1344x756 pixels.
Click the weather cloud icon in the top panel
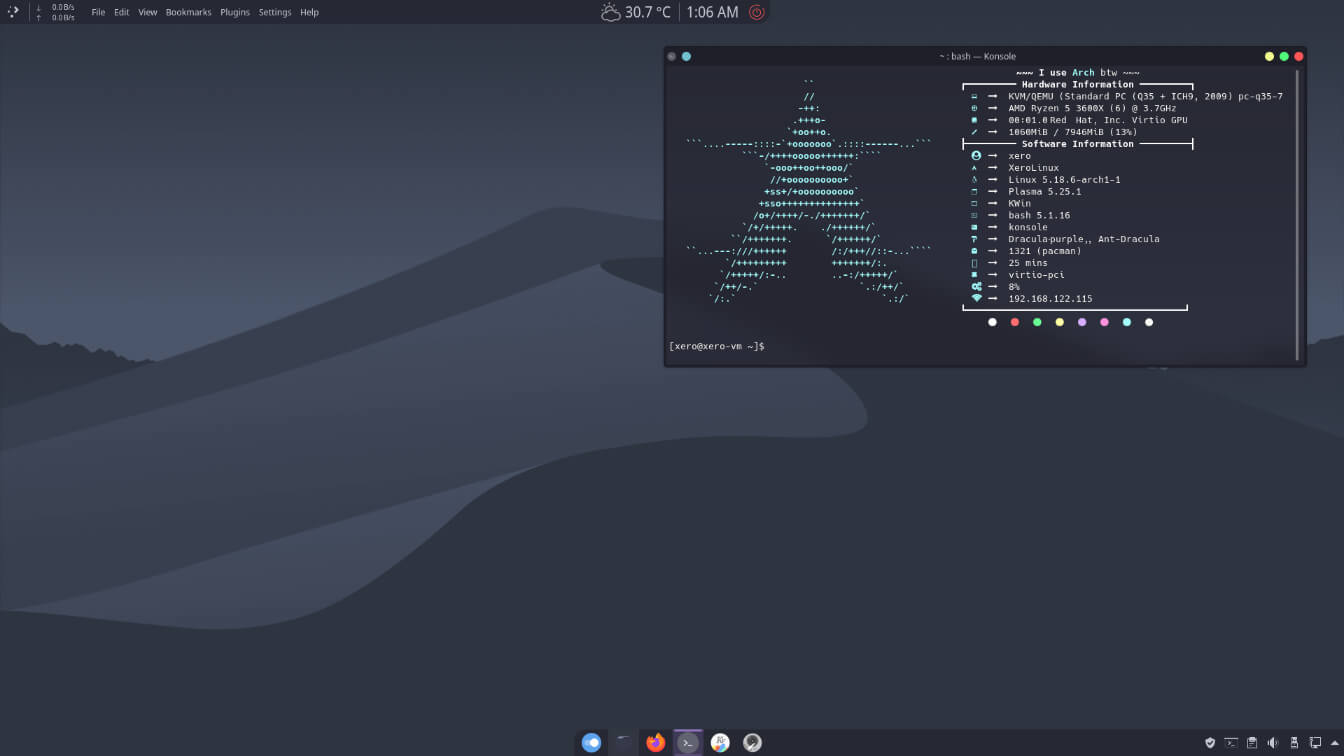tap(610, 12)
